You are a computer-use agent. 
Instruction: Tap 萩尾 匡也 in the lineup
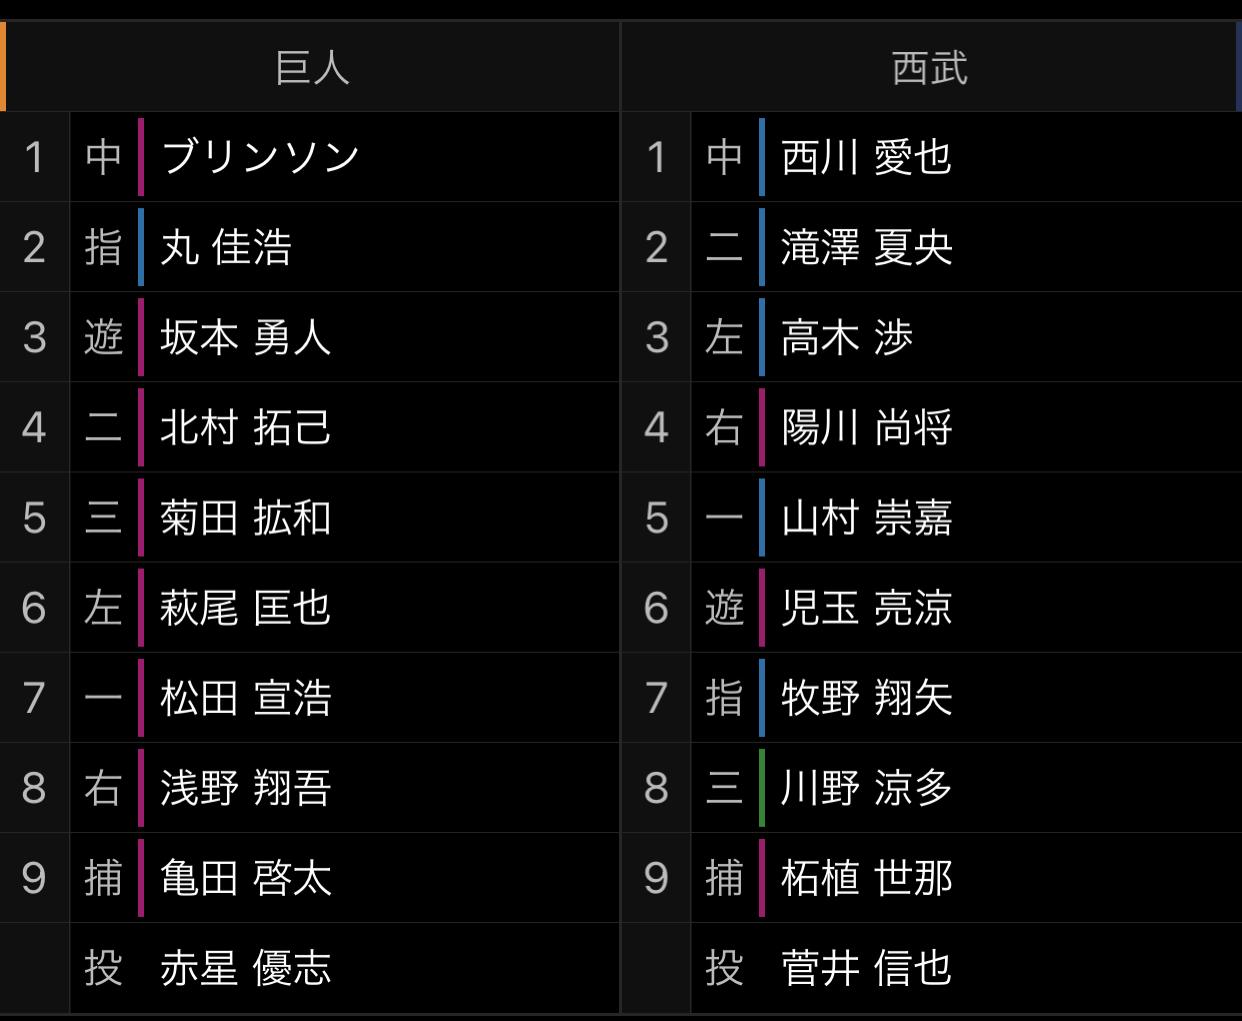[x=245, y=608]
